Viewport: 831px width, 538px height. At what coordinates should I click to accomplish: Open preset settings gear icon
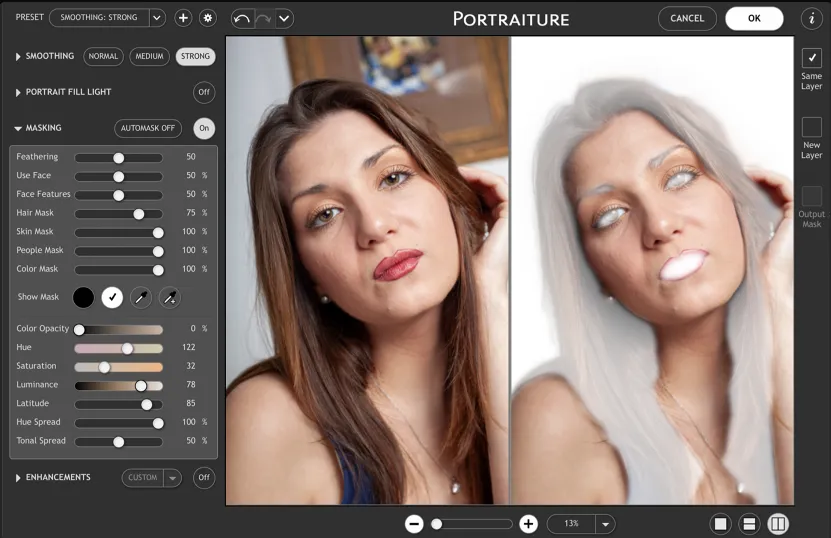point(207,18)
